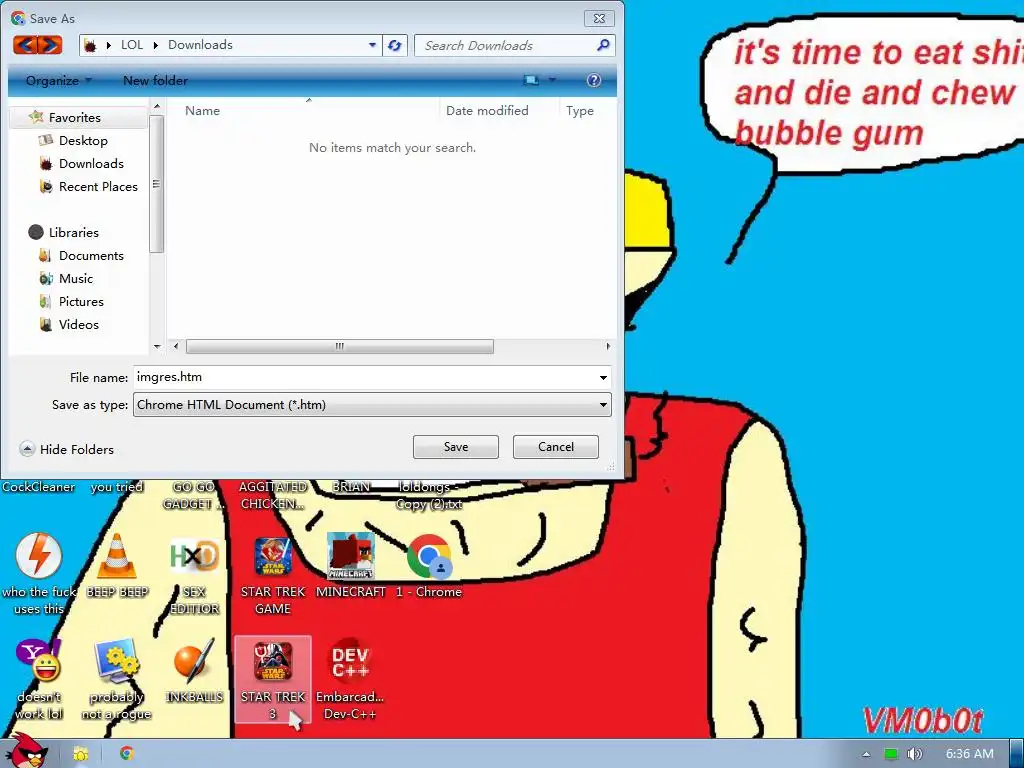Screen dimensions: 1024x768
Task: Collapse with Hide Folders
Action: [67, 449]
